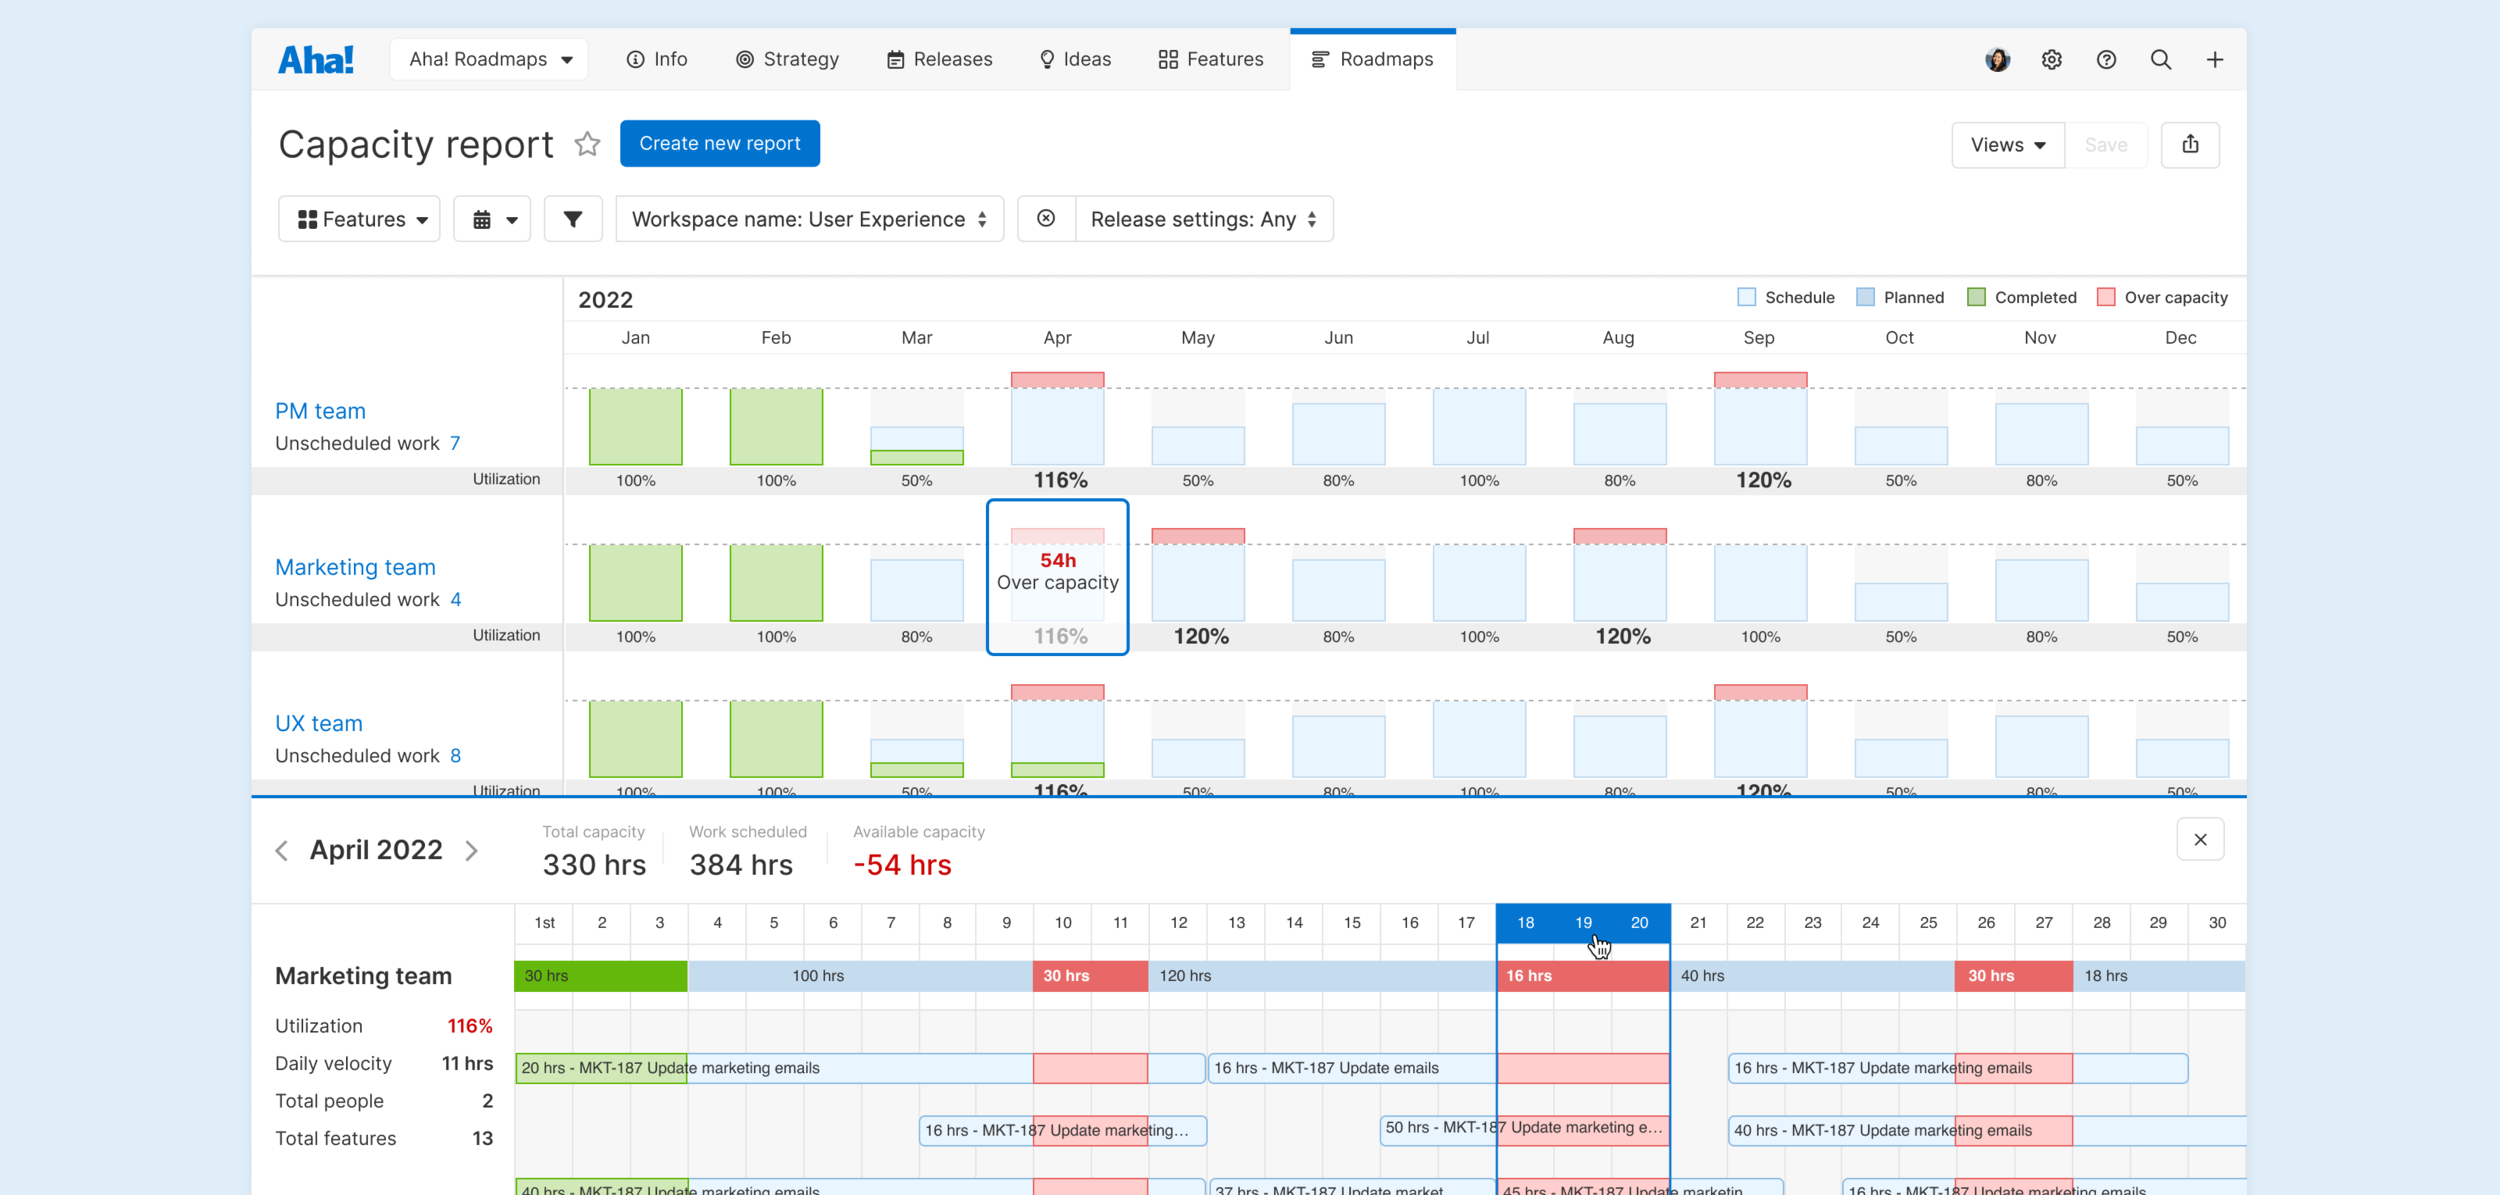Click the green 30 hrs completed segment
2500x1195 pixels.
601,976
